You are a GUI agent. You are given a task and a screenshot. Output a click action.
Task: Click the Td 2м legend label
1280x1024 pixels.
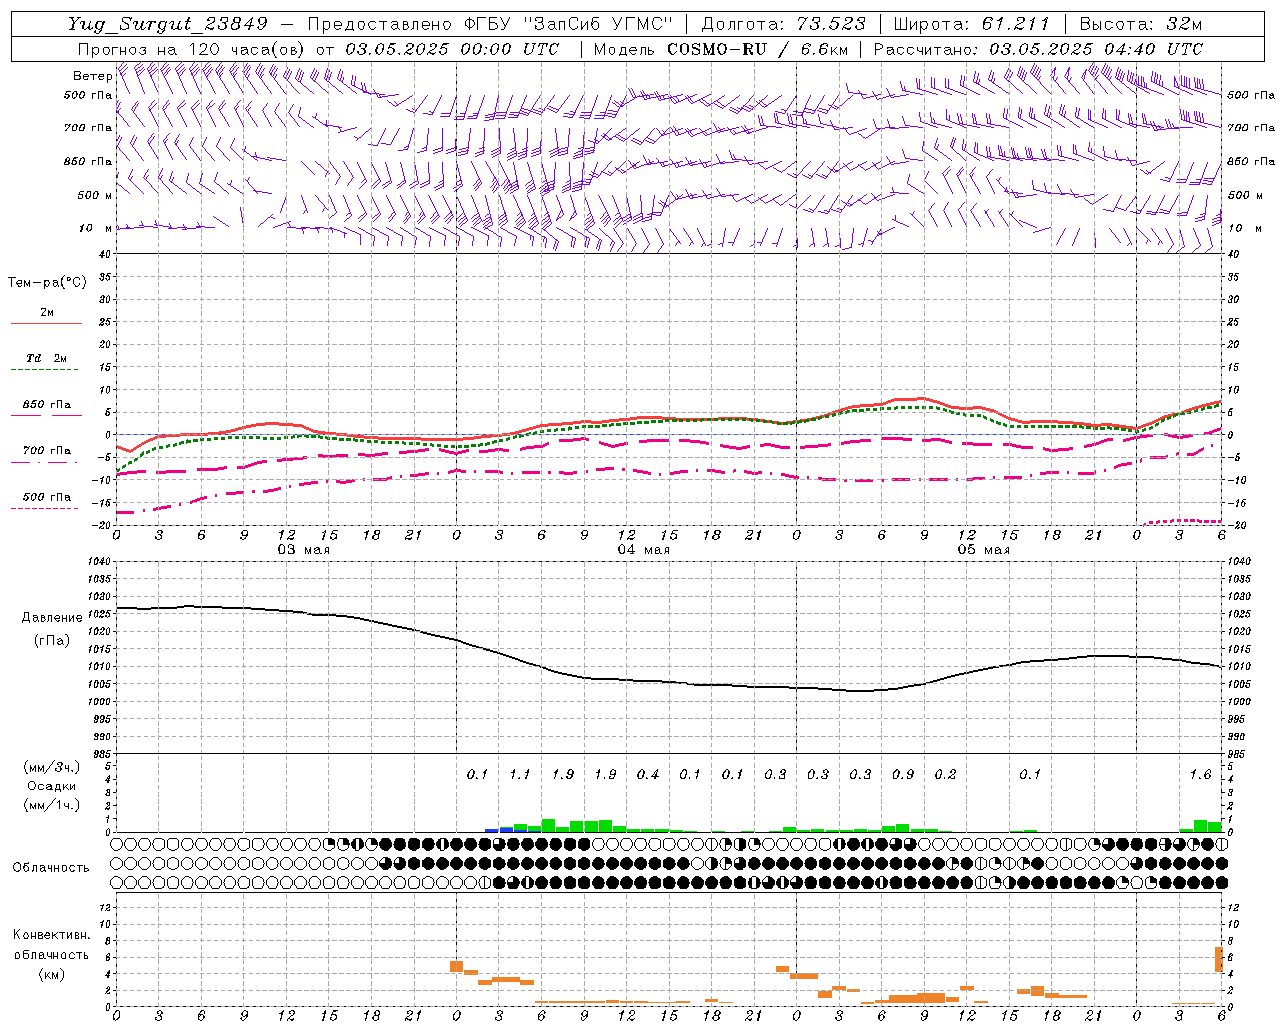(x=46, y=358)
